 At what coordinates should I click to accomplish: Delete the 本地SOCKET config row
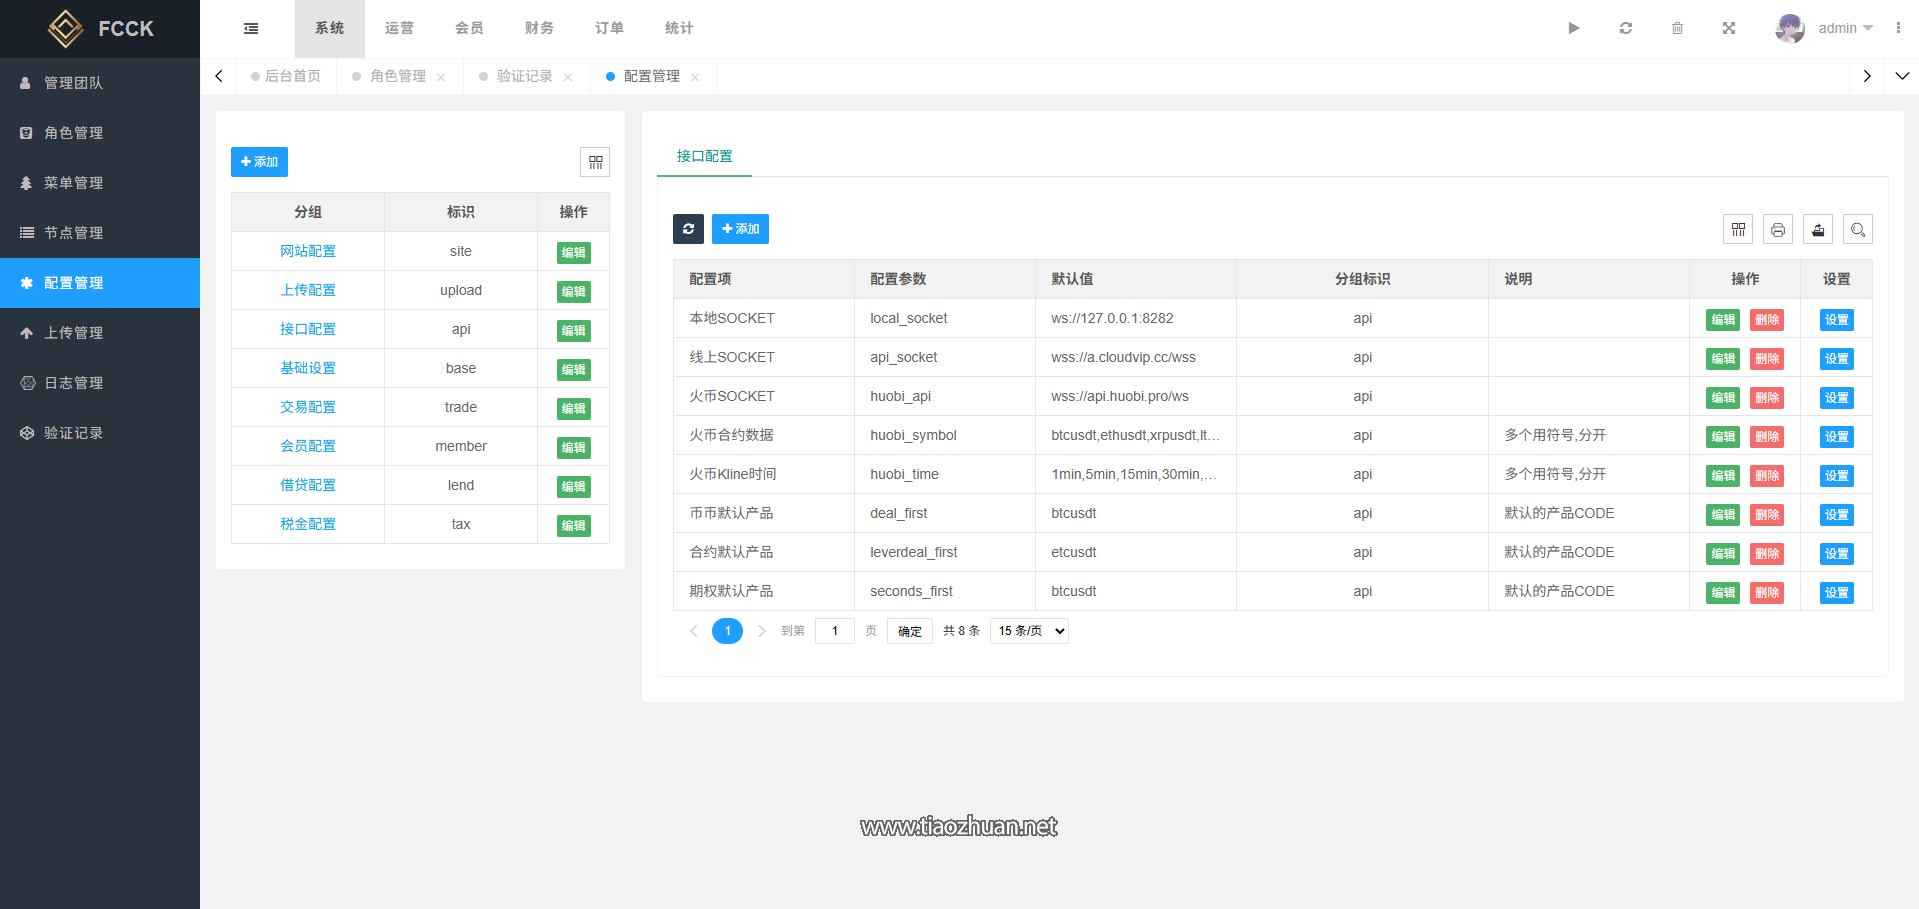(1767, 320)
